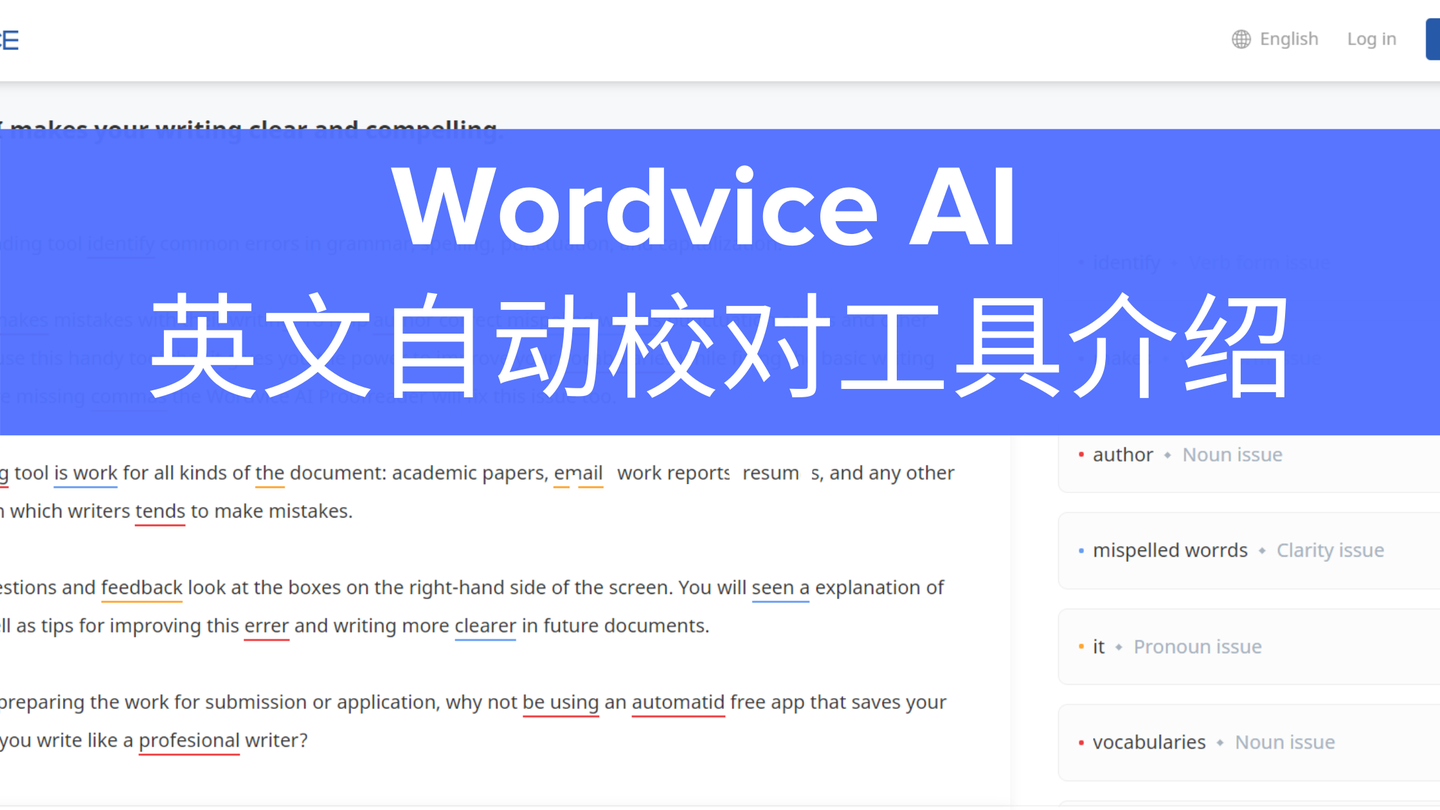The height and width of the screenshot is (810, 1440).
Task: Click the underlined word "feedback"
Action: pos(141,588)
